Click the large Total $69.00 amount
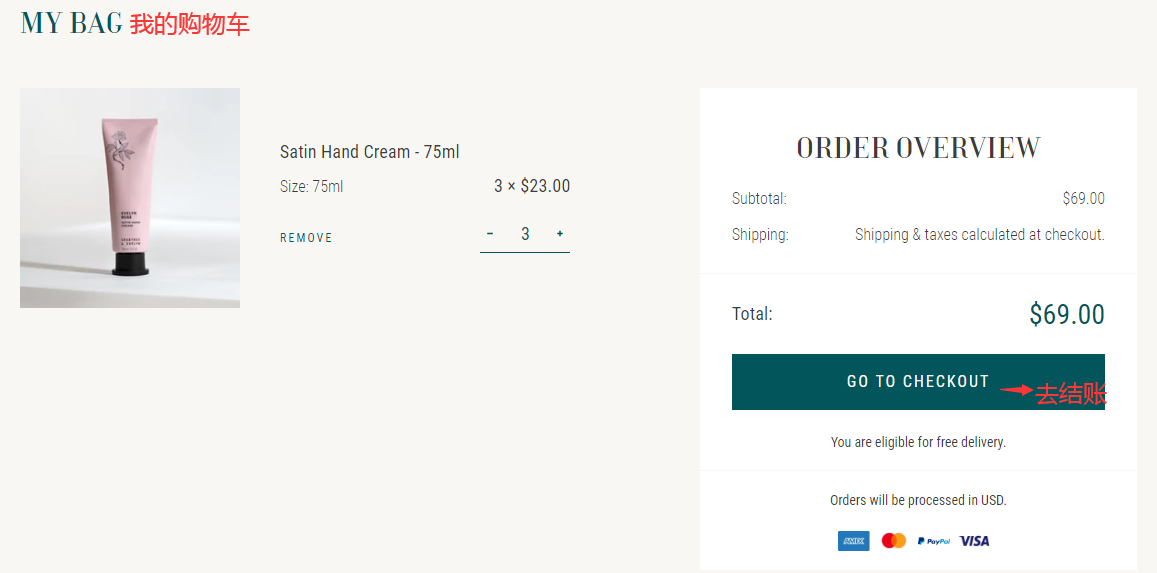Screen dimensions: 1157x573 1066,315
